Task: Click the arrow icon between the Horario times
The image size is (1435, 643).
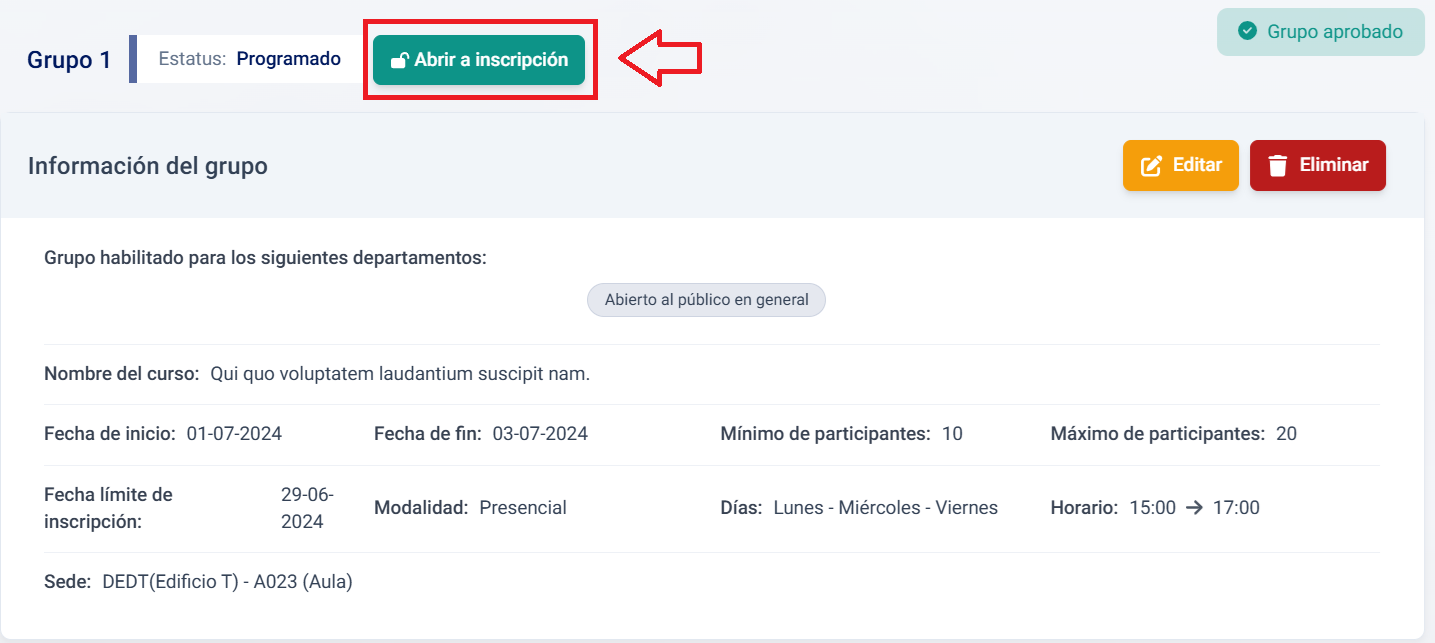Action: coord(1194,508)
